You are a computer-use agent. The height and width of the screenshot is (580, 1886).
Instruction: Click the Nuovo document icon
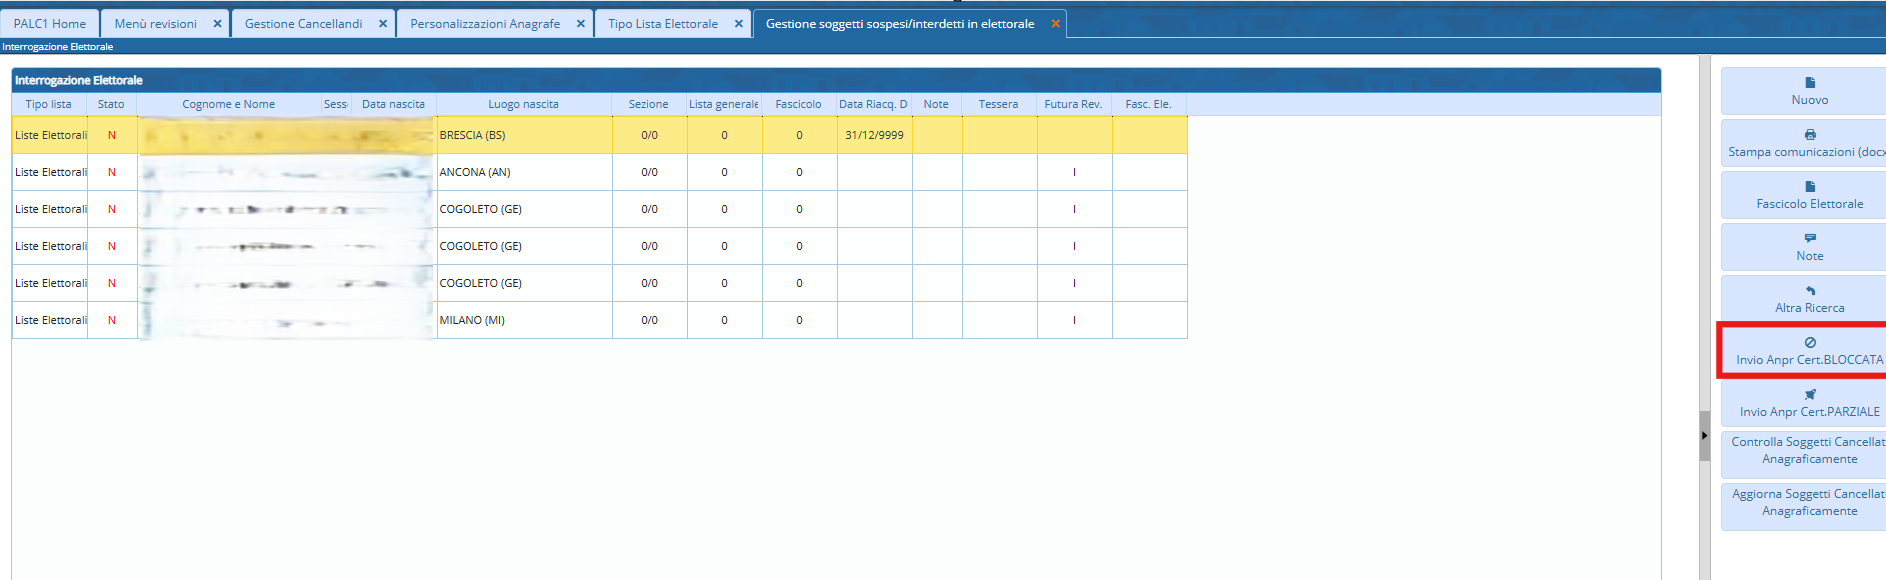tap(1809, 83)
